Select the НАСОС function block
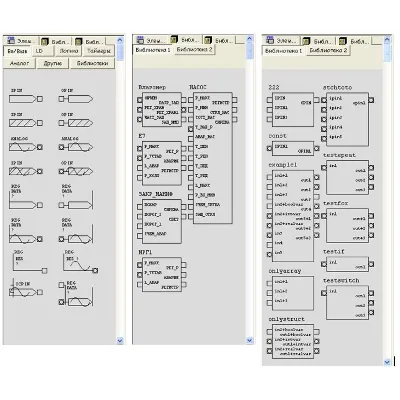This screenshot has height=400, width=400. coord(213,158)
